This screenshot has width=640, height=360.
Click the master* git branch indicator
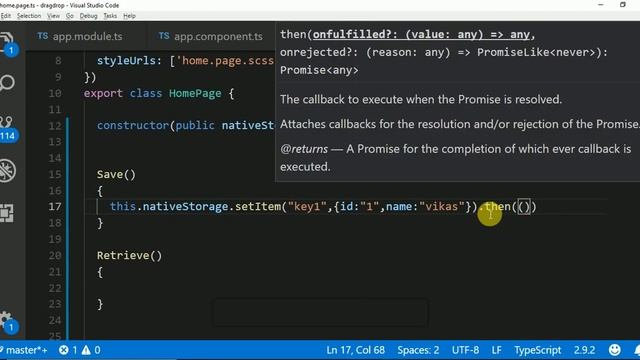(24, 350)
